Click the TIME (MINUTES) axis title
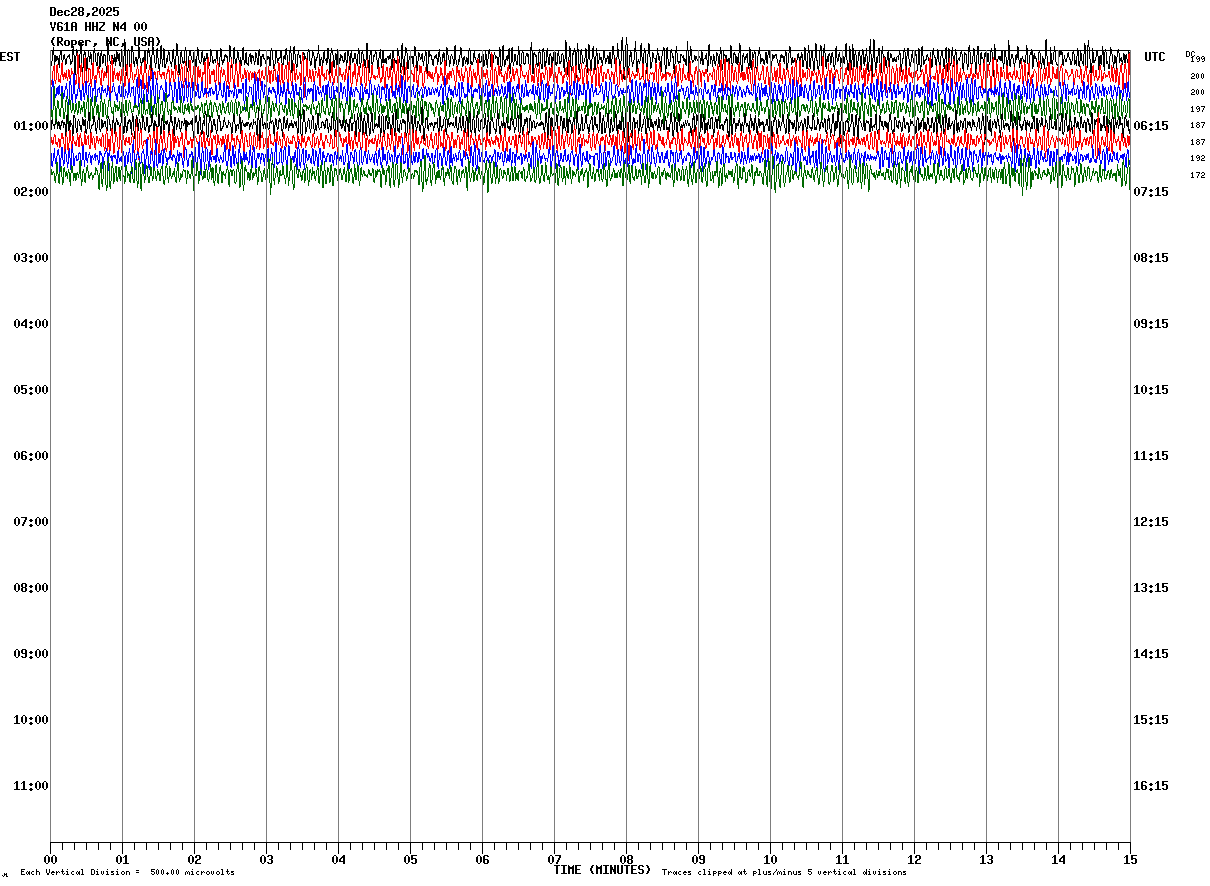1210x886 pixels. pos(602,870)
